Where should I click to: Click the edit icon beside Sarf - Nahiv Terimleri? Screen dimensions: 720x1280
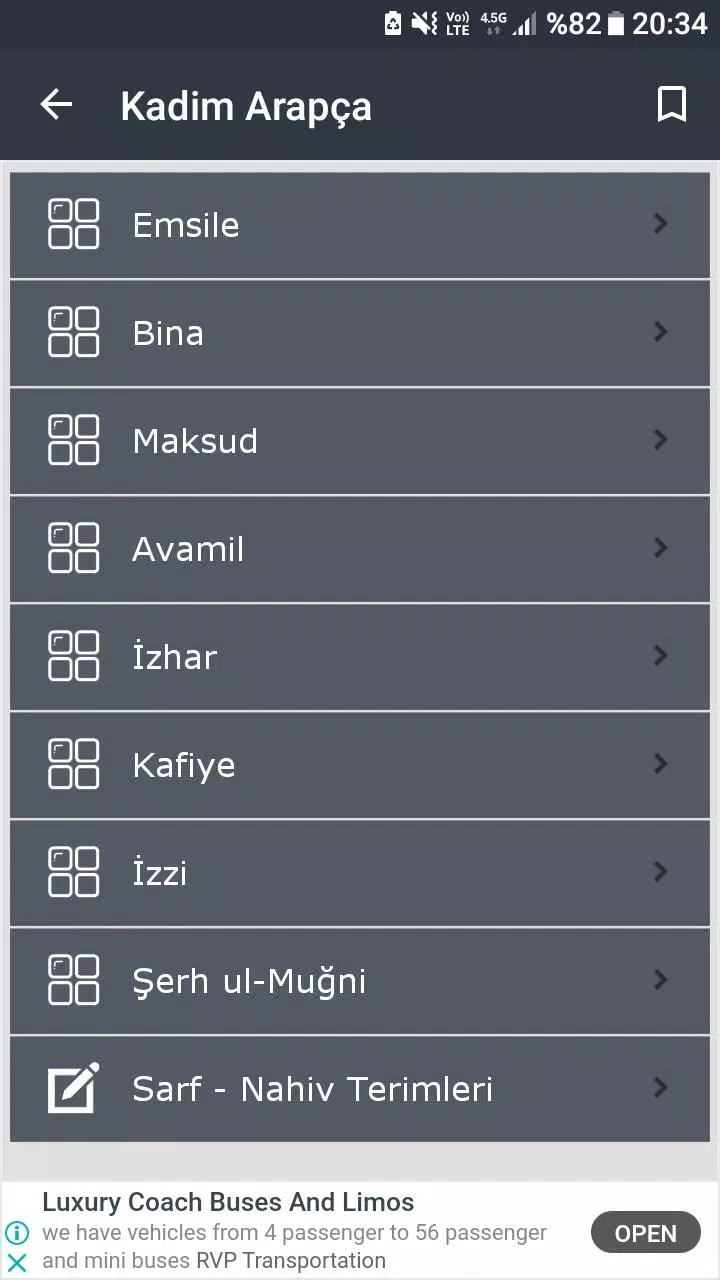click(74, 1088)
